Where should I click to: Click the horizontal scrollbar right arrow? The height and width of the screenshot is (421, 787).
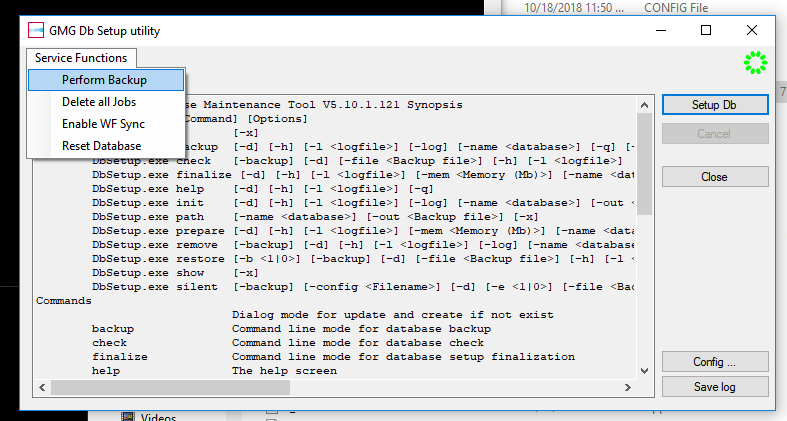point(627,387)
